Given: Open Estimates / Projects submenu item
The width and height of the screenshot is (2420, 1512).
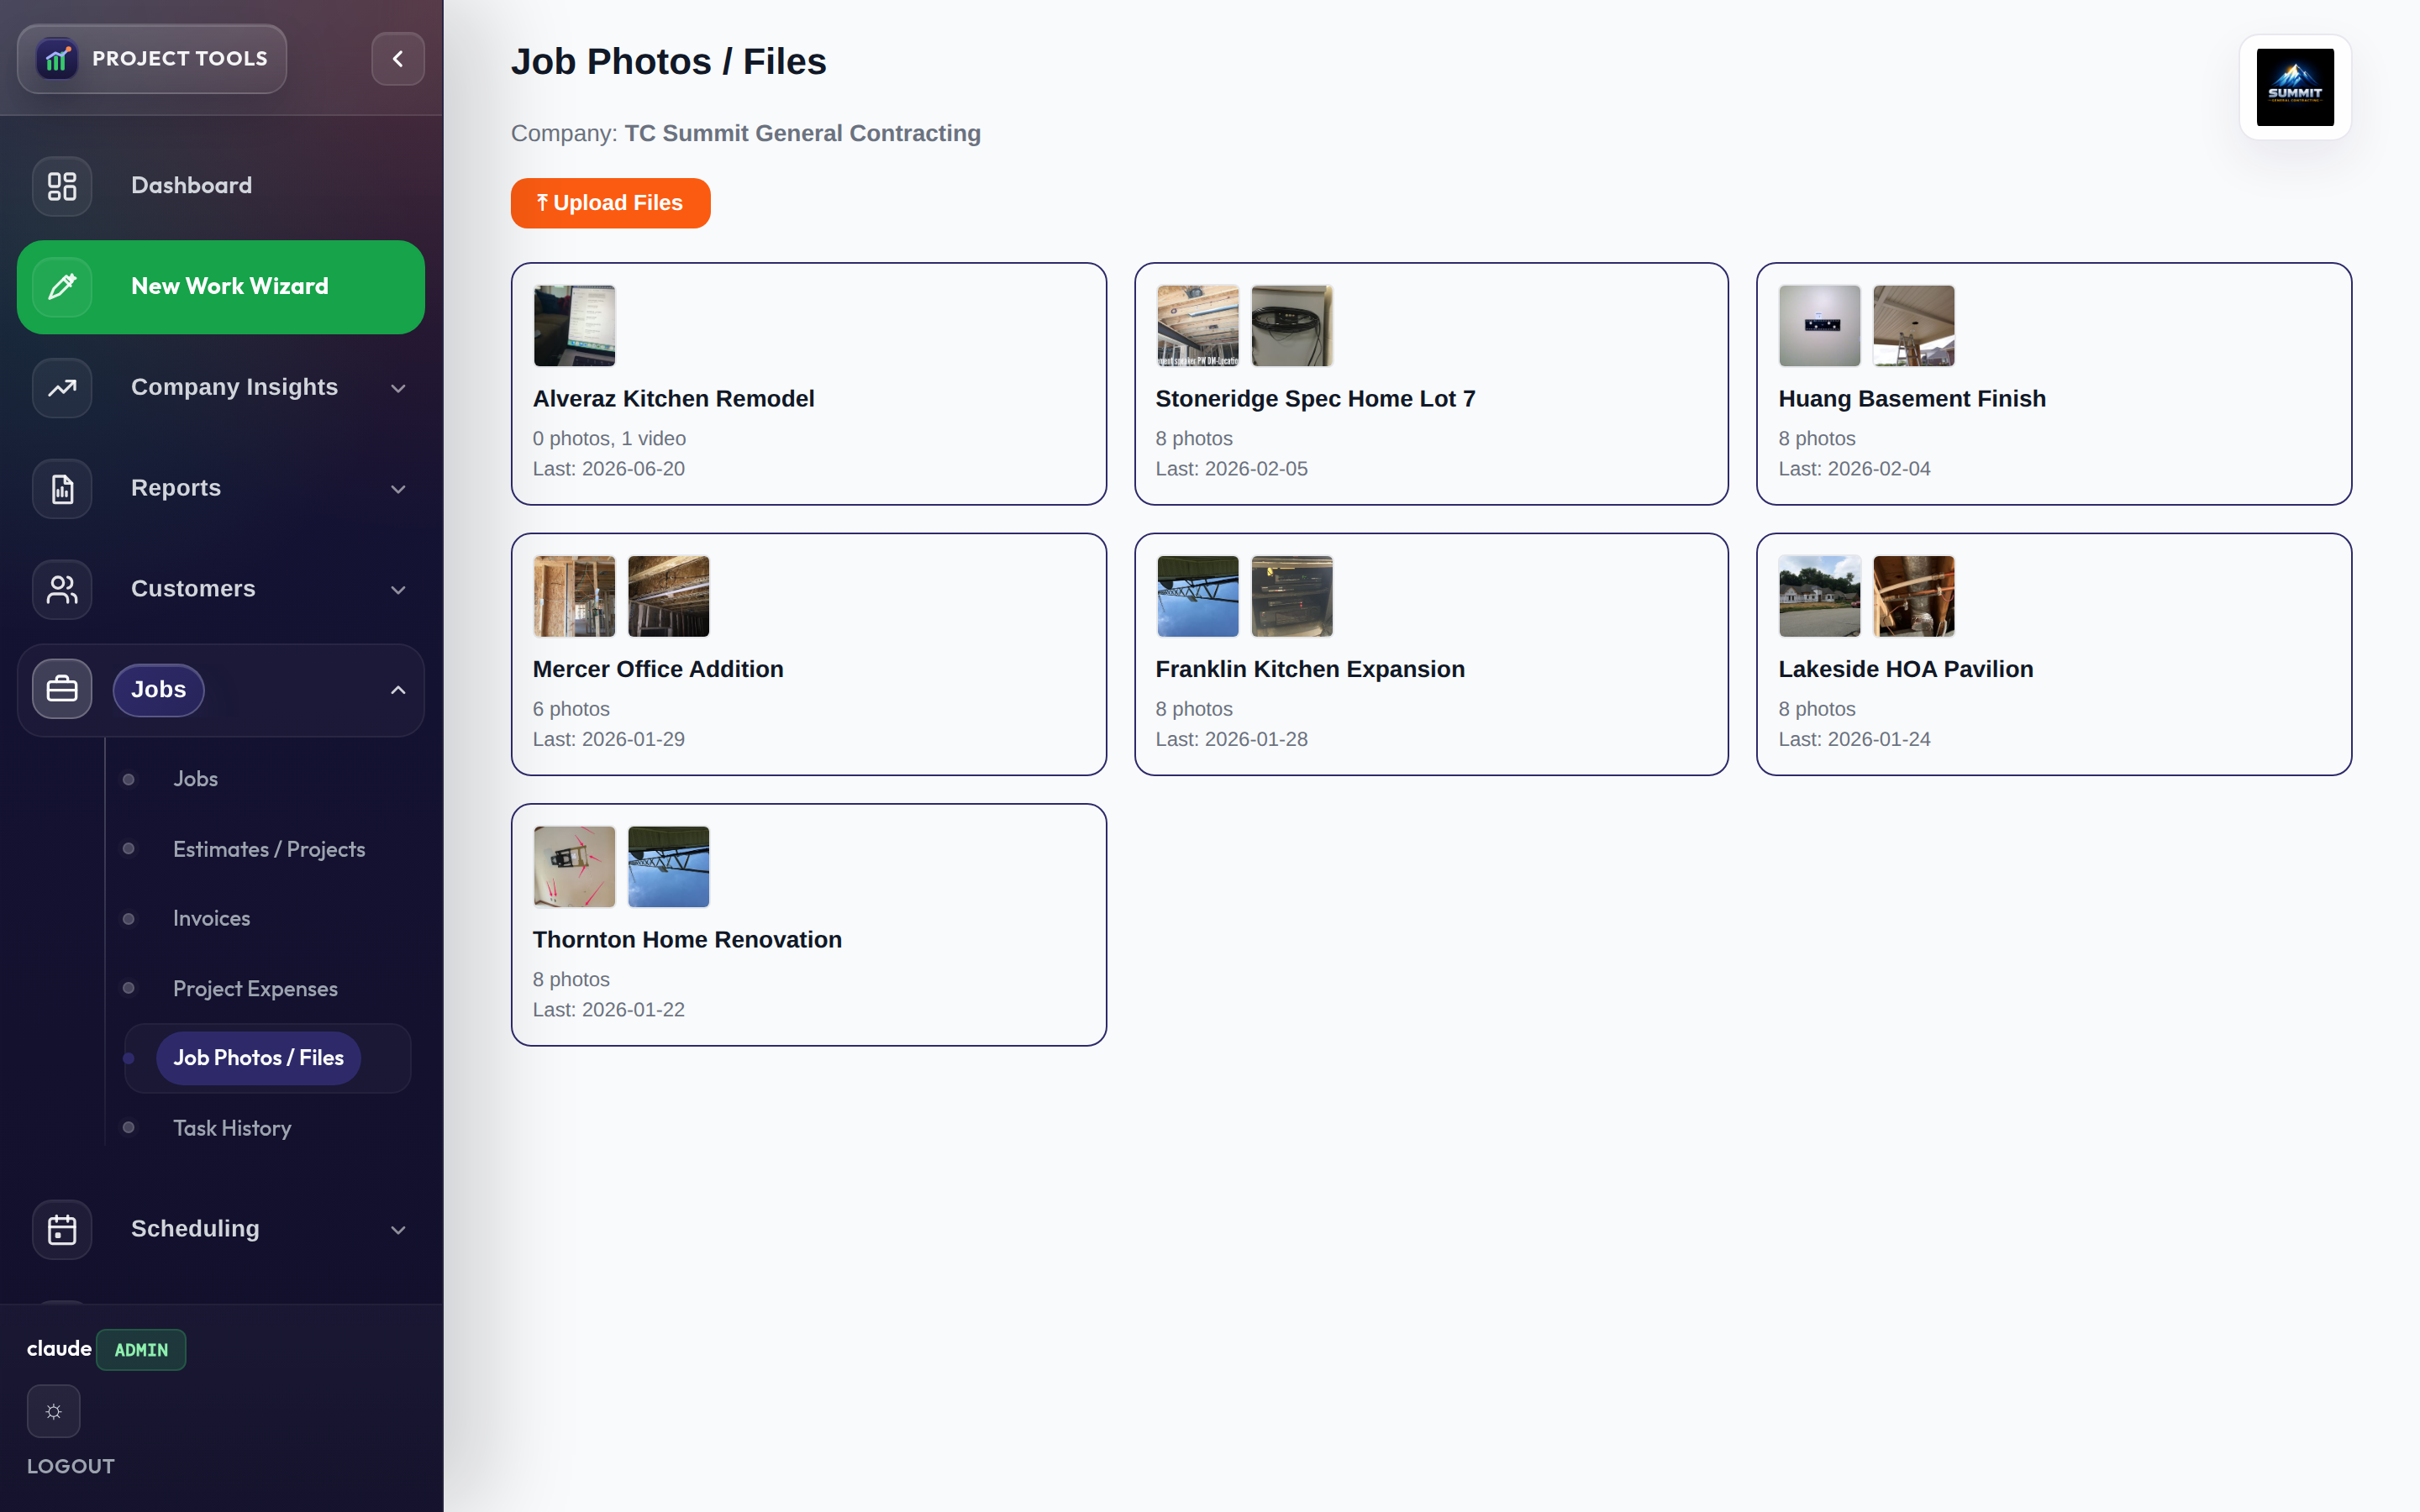Looking at the screenshot, I should (269, 849).
